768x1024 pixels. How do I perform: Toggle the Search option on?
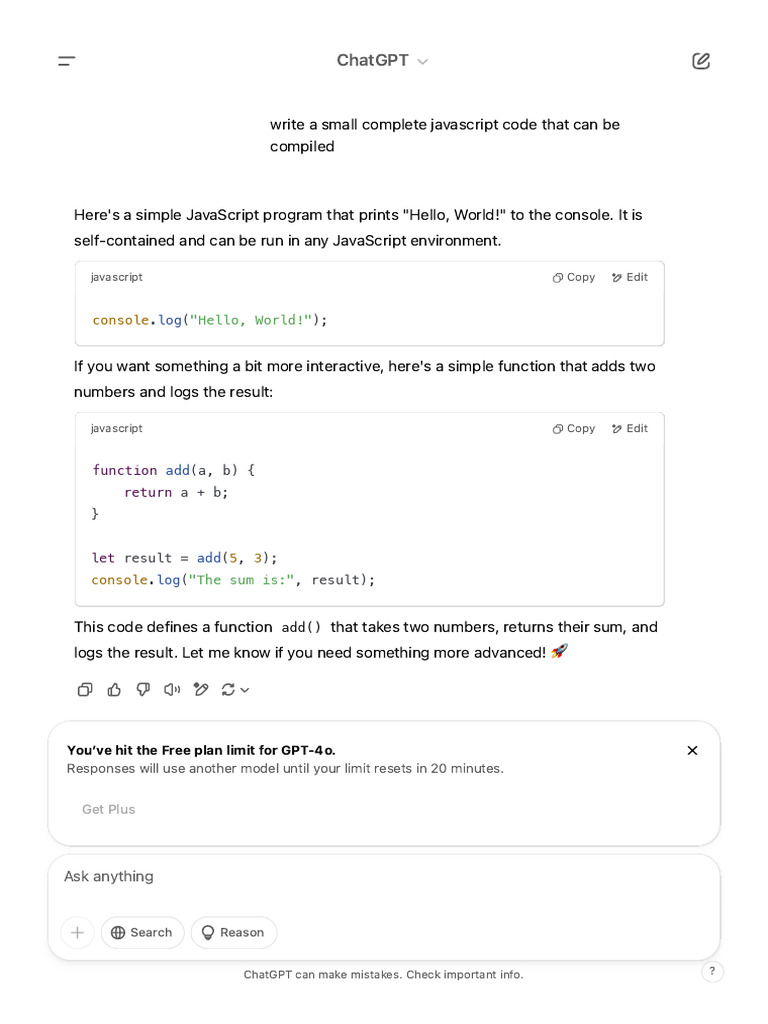142,932
